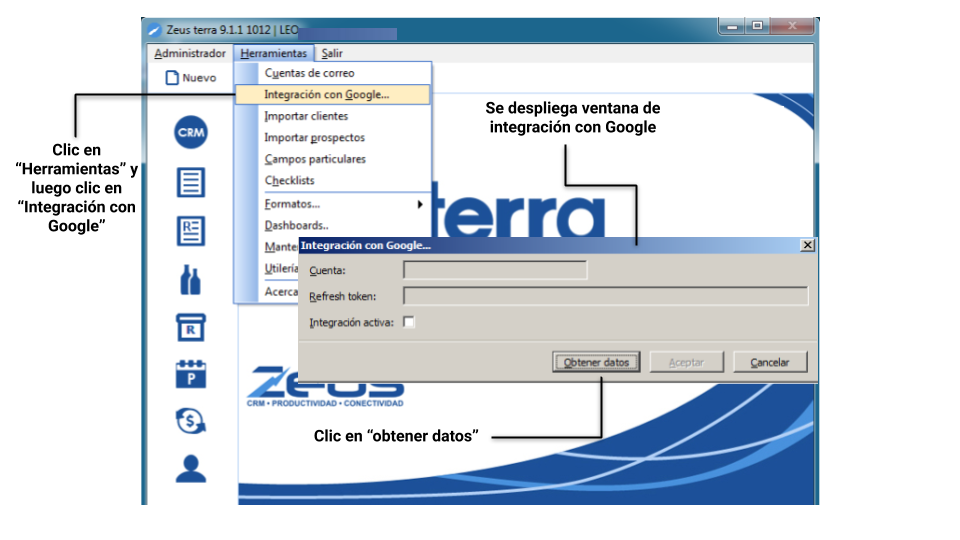Choose Integración con Google... menu entry
The image size is (960, 540).
pyautogui.click(x=333, y=94)
